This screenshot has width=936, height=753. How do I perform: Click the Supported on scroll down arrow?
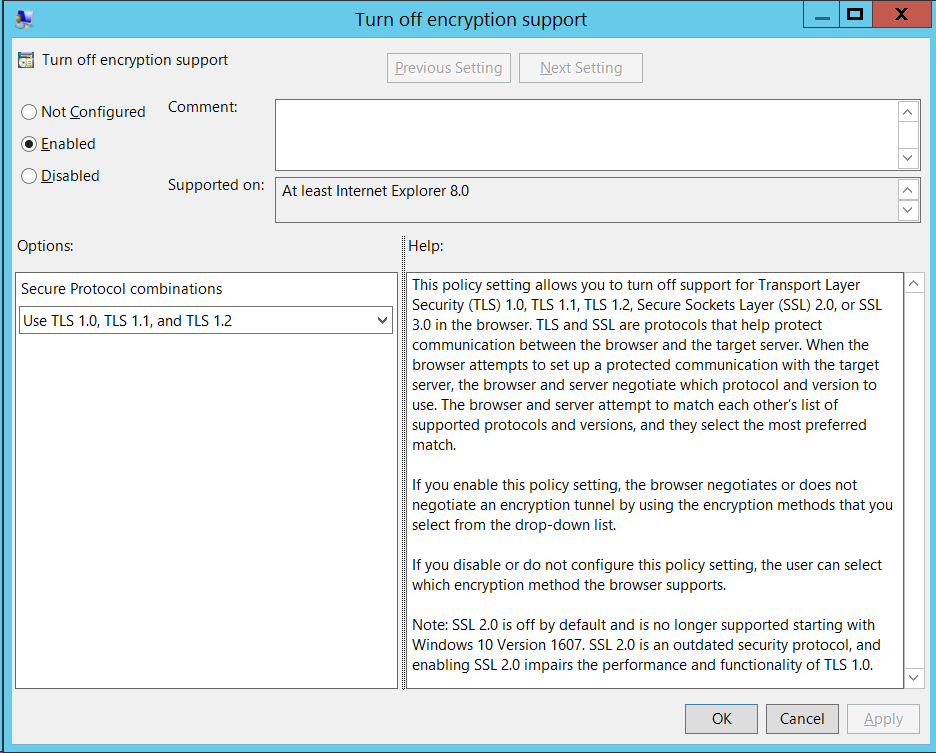[907, 210]
